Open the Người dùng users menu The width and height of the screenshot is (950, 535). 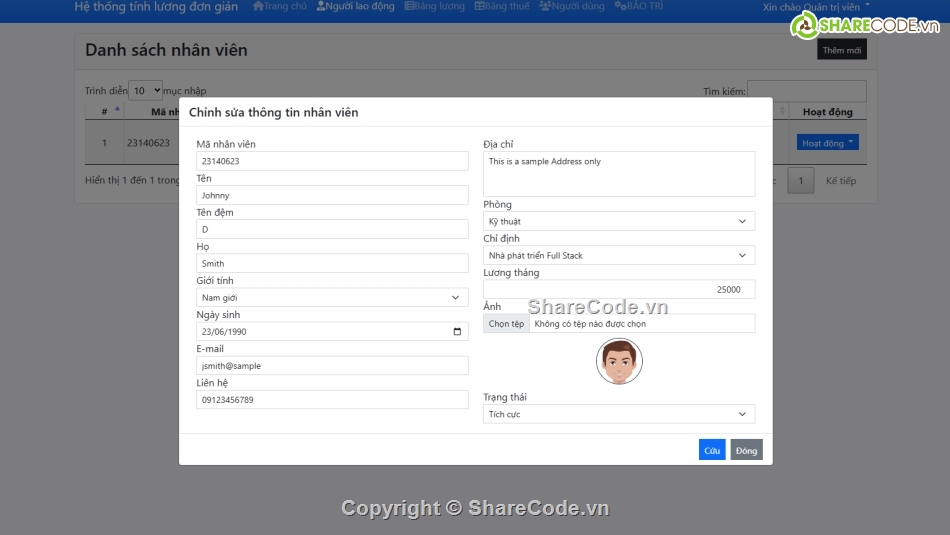(x=572, y=6)
